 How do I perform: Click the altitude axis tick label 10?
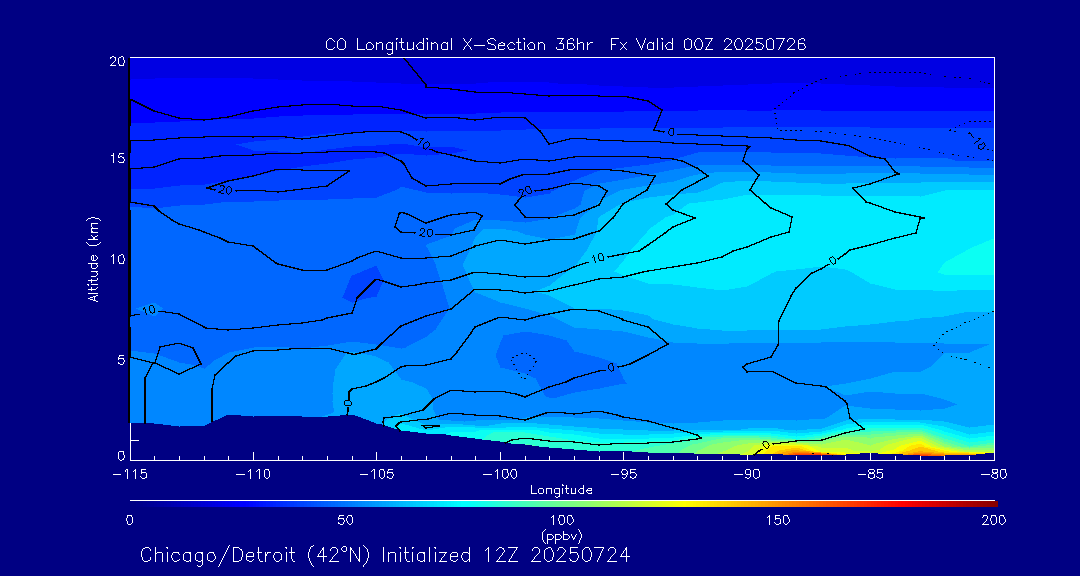[117, 258]
